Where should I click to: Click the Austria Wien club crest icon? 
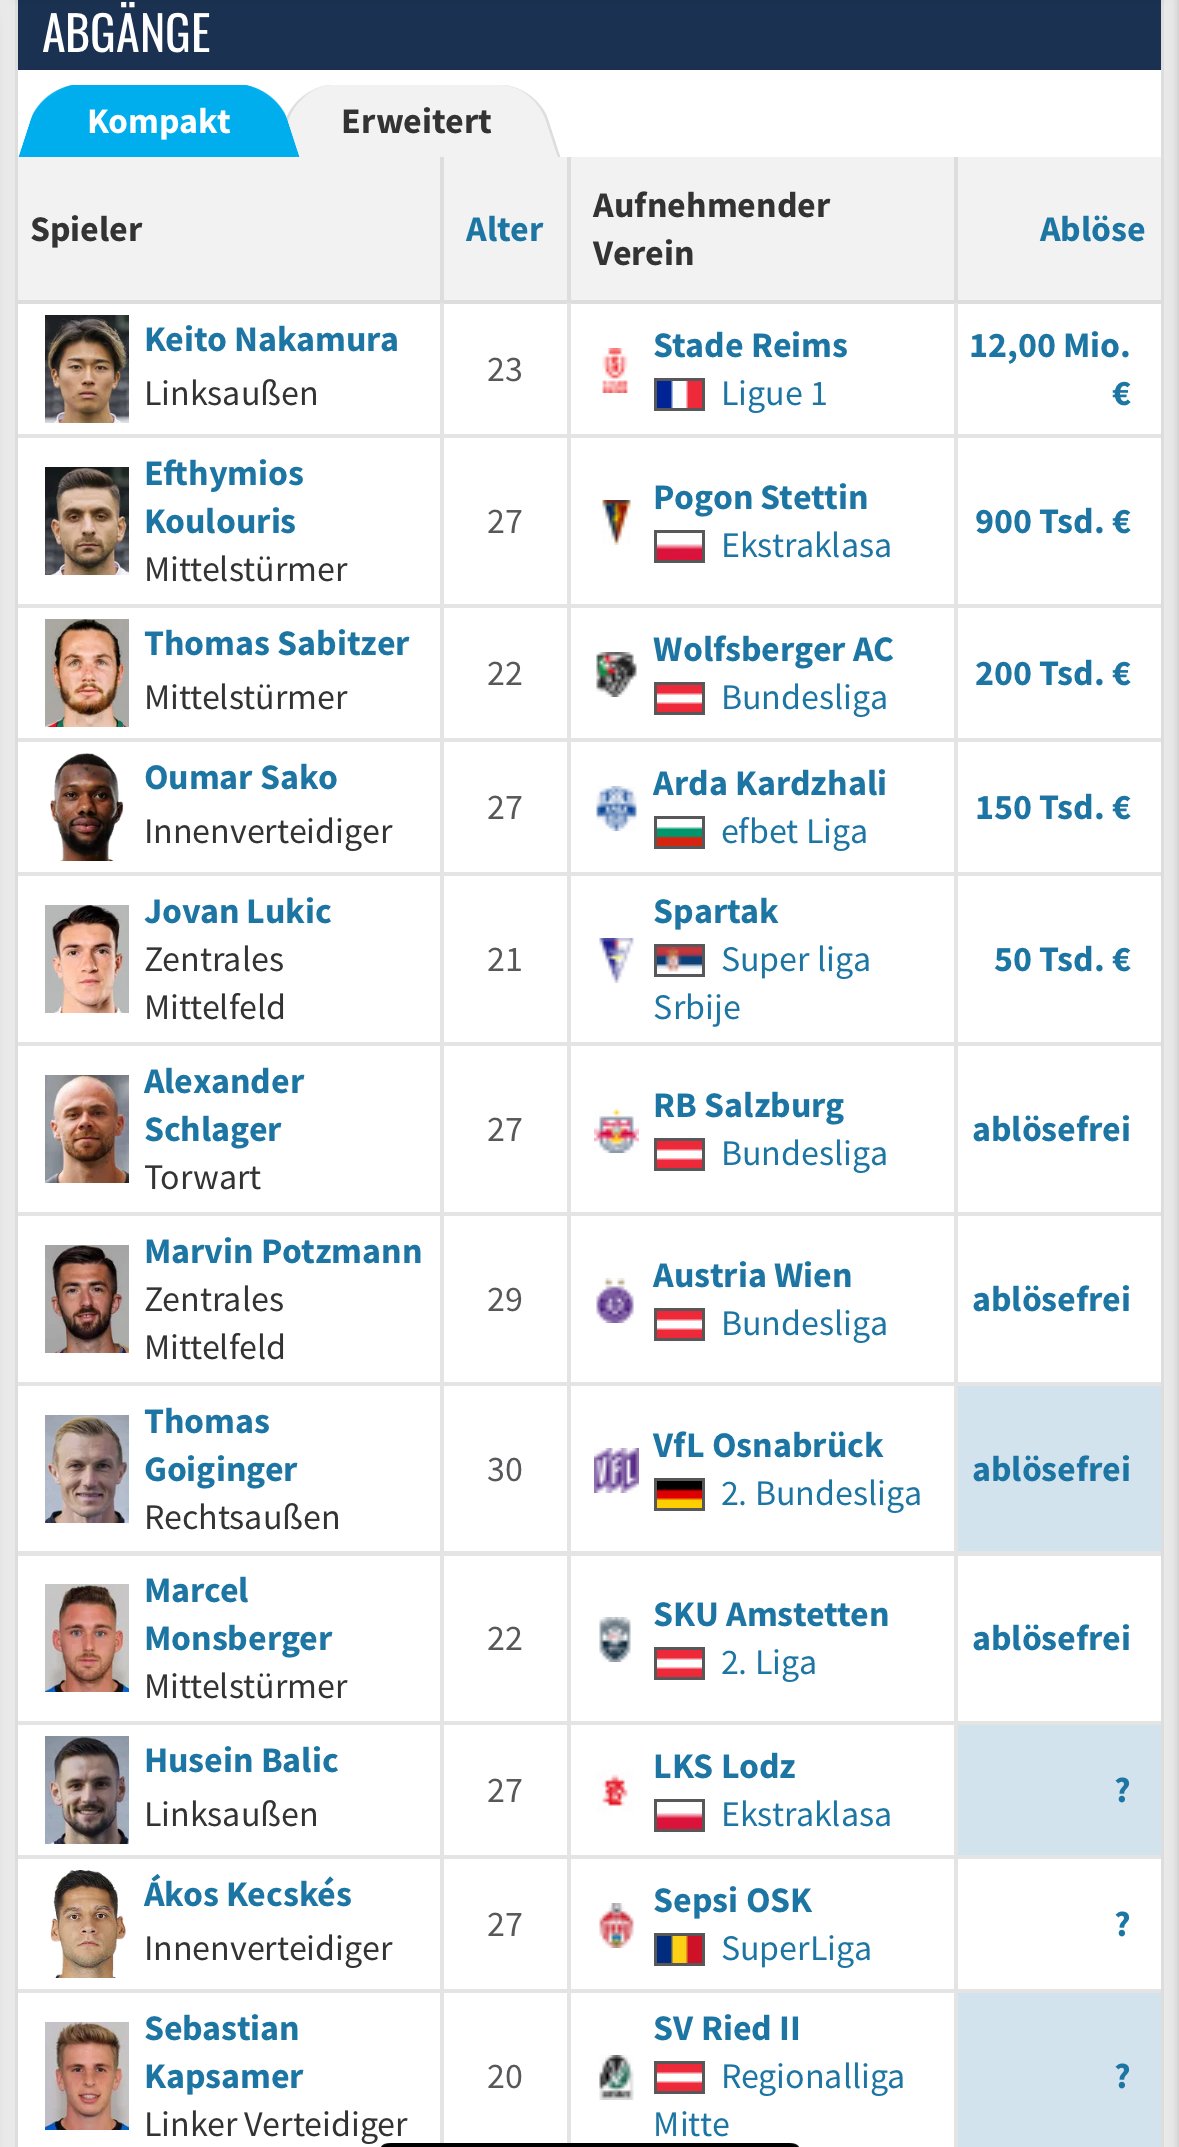click(615, 1300)
